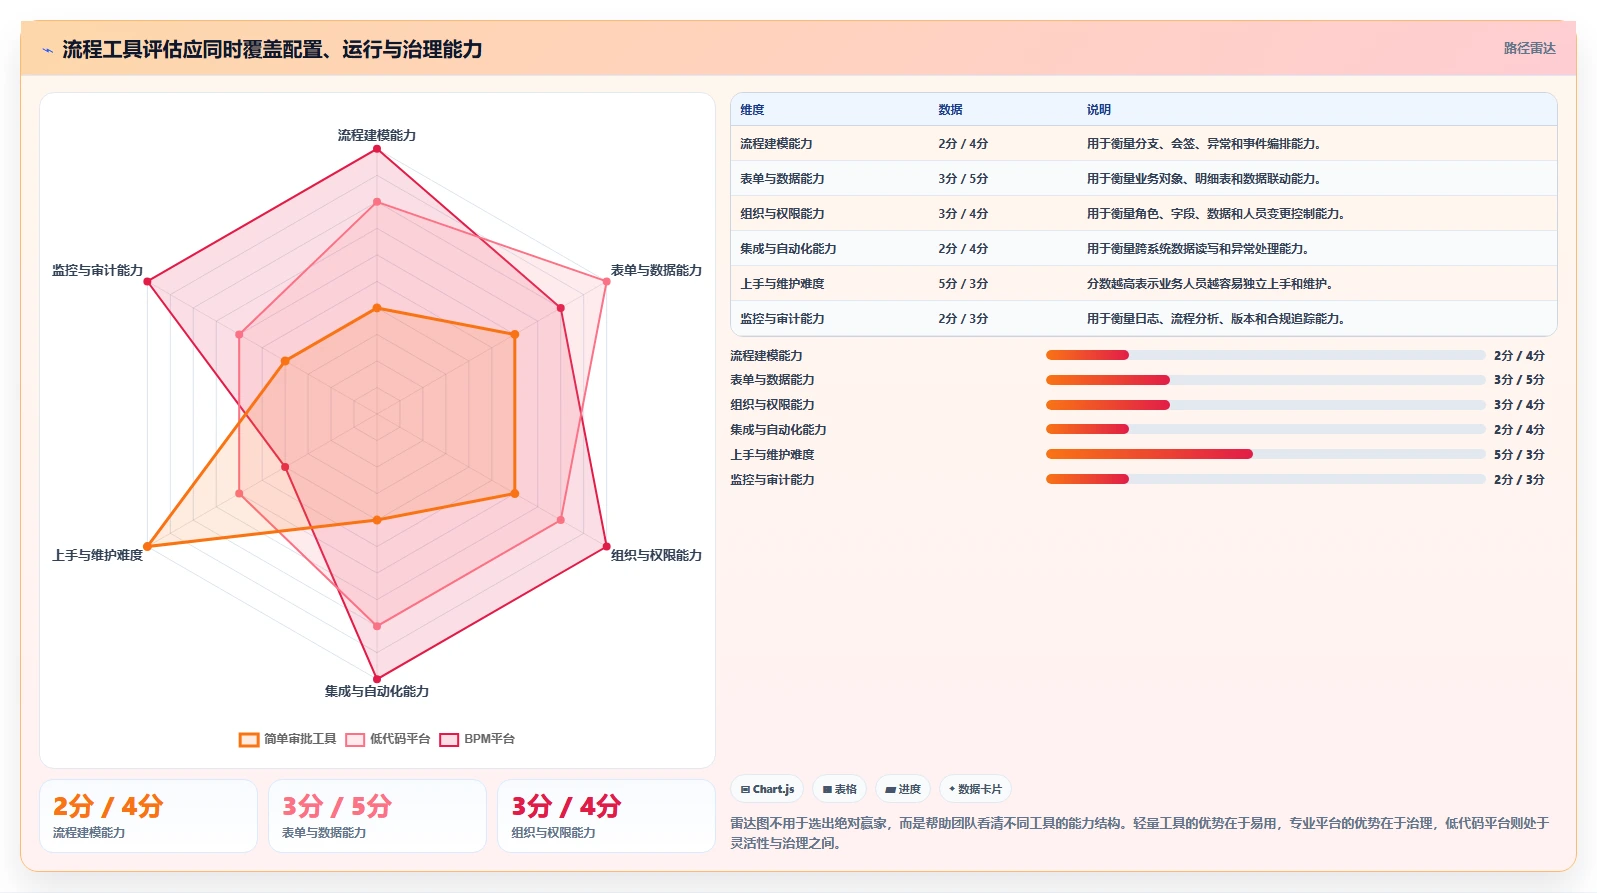Select the 进度 chip

coord(903,789)
